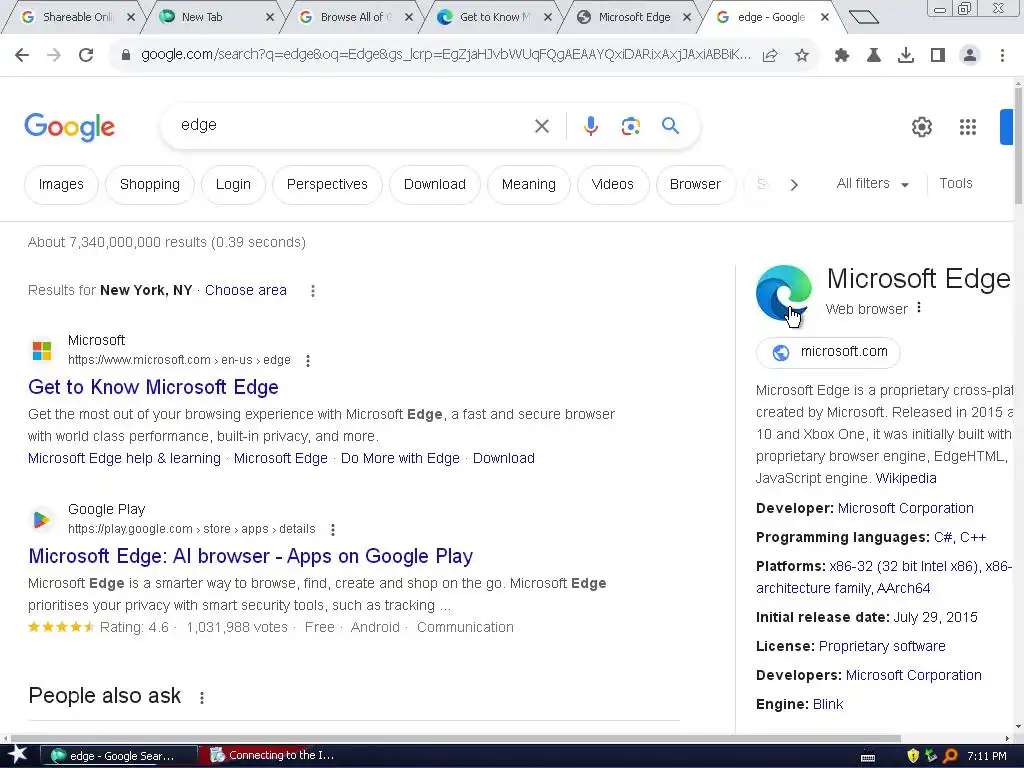Open three-dot menu for Google Play result
Viewport: 1024px width, 768px height.
click(x=332, y=530)
